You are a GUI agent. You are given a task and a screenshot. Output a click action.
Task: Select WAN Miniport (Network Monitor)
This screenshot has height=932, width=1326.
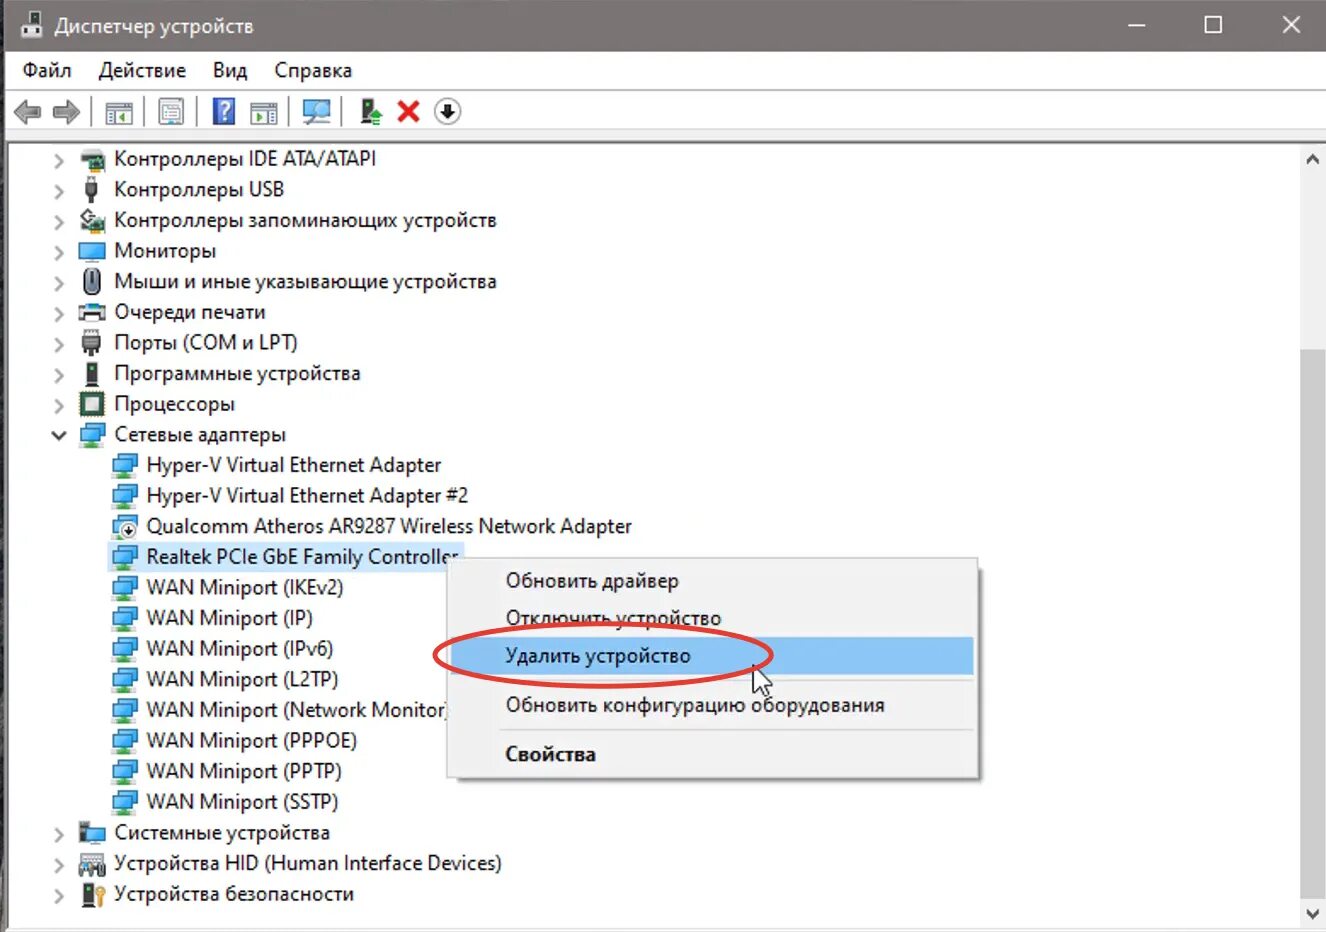296,710
